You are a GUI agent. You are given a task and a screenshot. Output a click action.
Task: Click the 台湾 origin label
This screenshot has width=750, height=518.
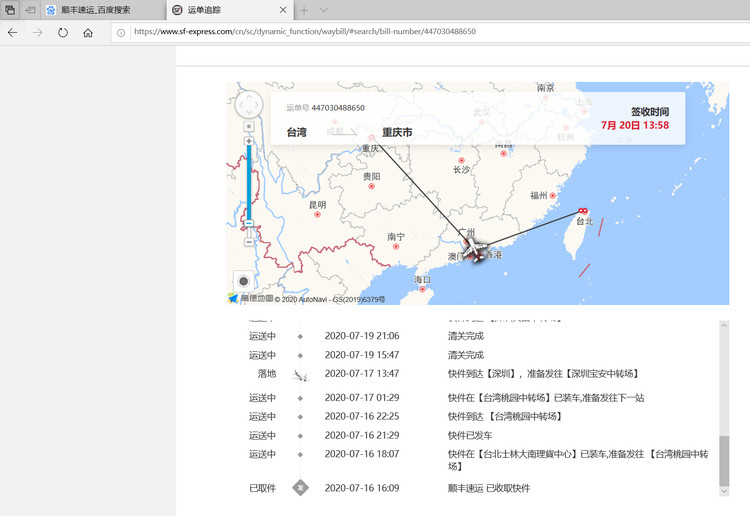(297, 132)
